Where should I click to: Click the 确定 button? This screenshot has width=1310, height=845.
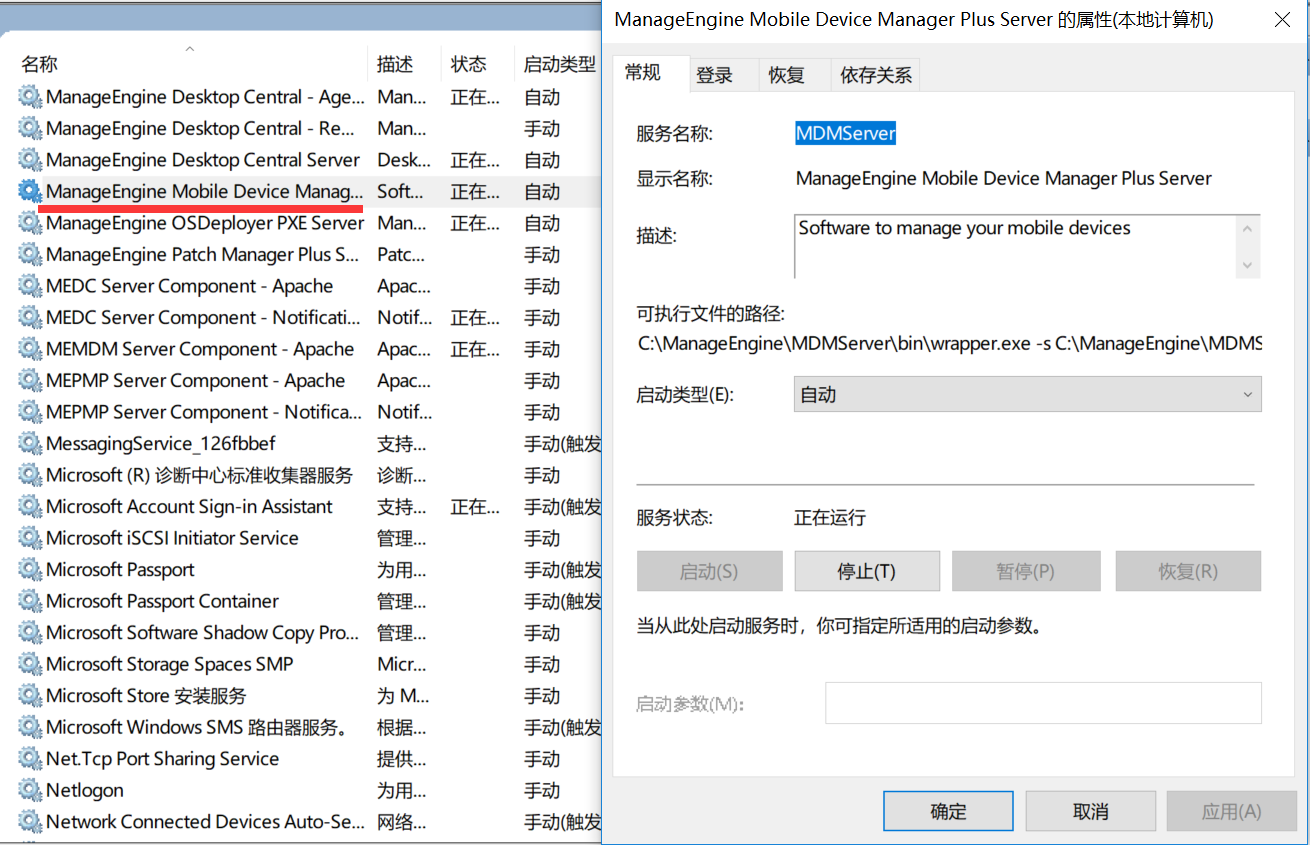coord(948,811)
